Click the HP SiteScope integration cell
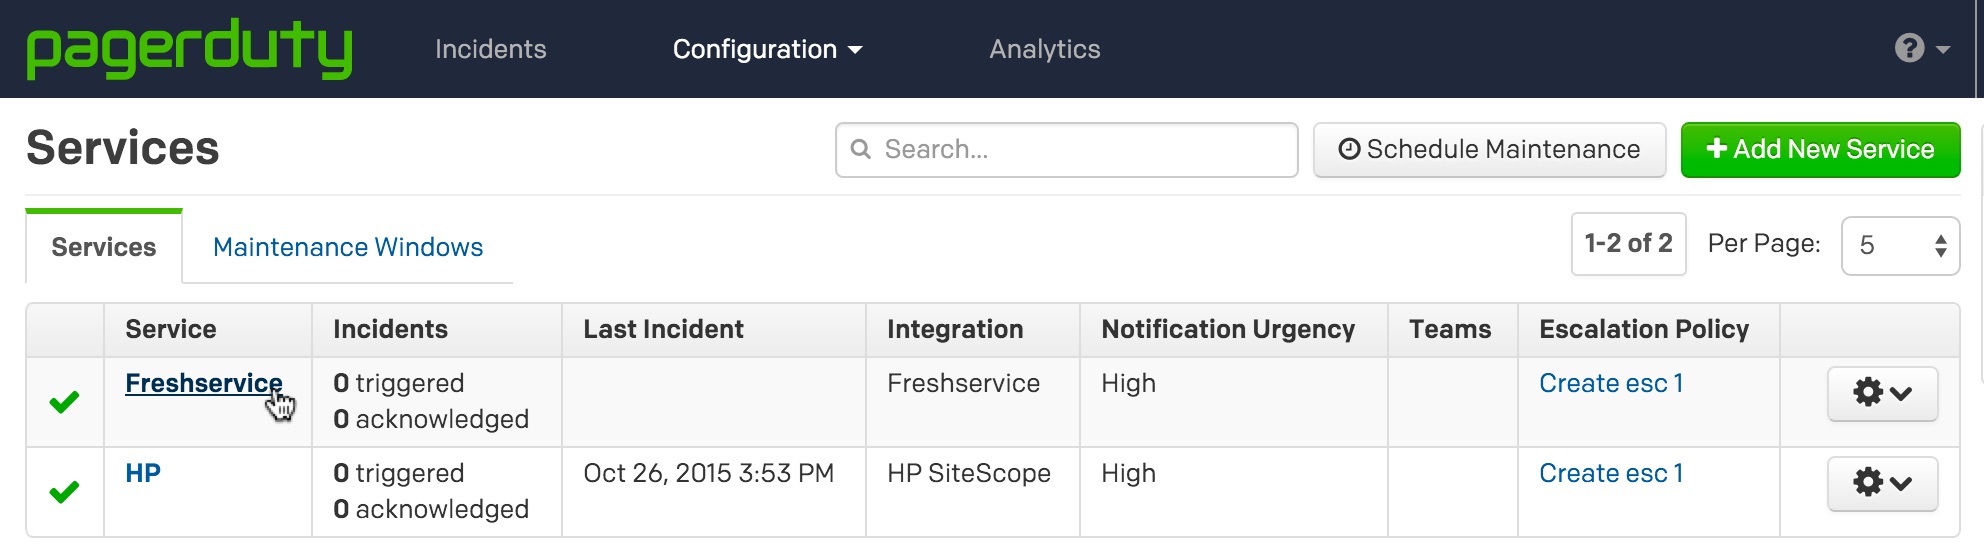The height and width of the screenshot is (558, 1984). [x=969, y=473]
